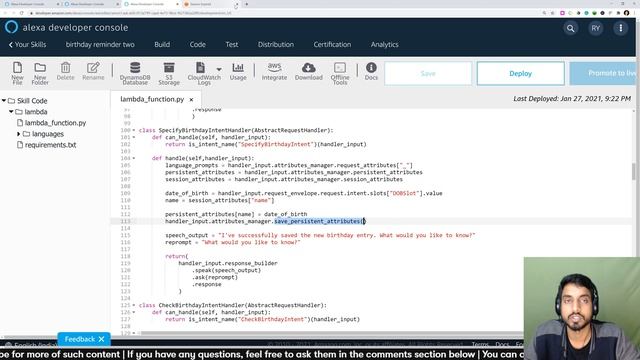
Task: Click the New File toolbar icon
Action: 17,73
